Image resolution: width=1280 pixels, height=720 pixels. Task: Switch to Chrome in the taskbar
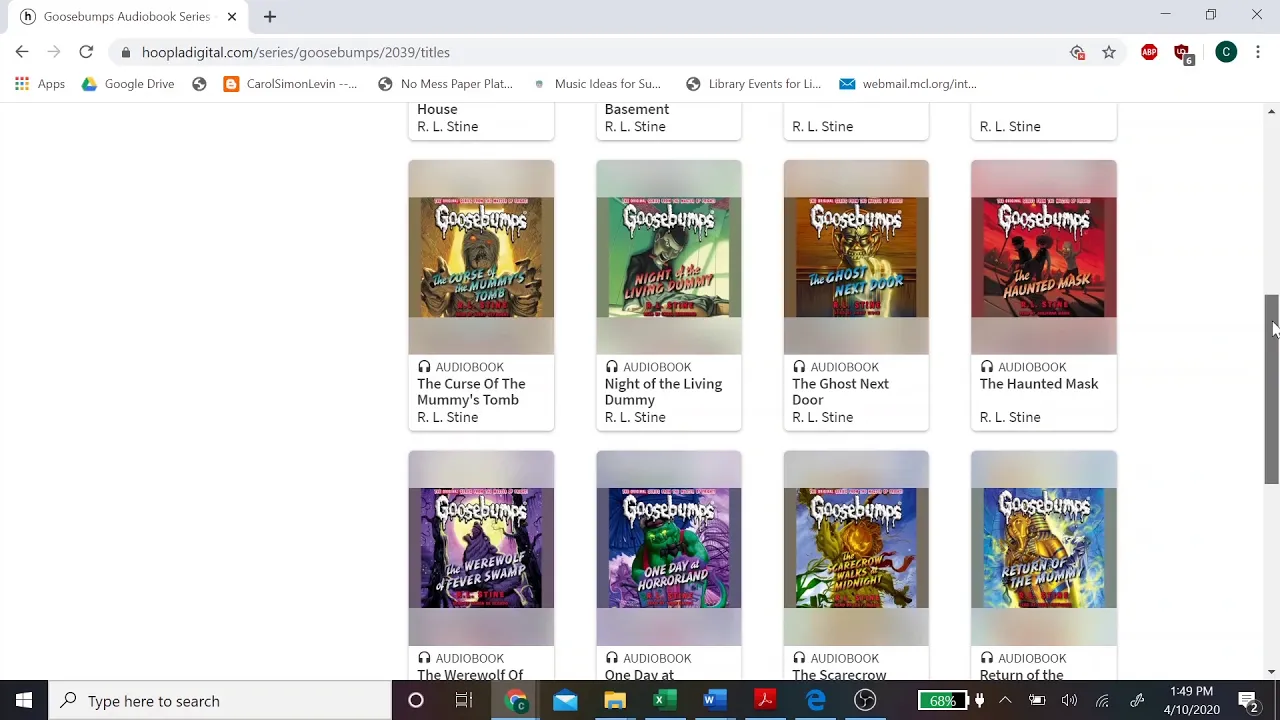[516, 701]
